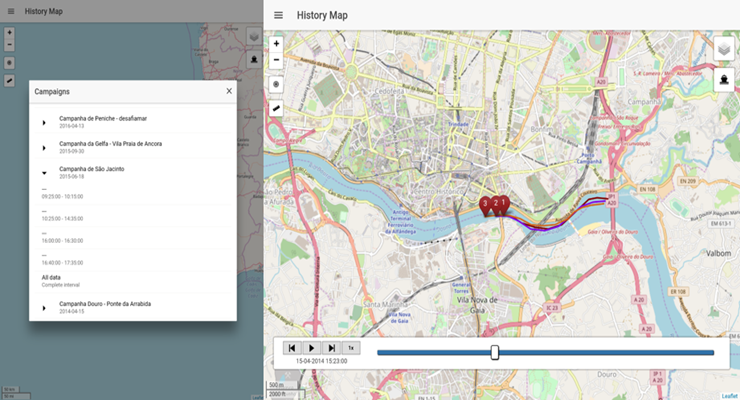Expand Campanha da Gelfa campaign arrow
Viewport: 740px width, 400px height.
pos(44,148)
